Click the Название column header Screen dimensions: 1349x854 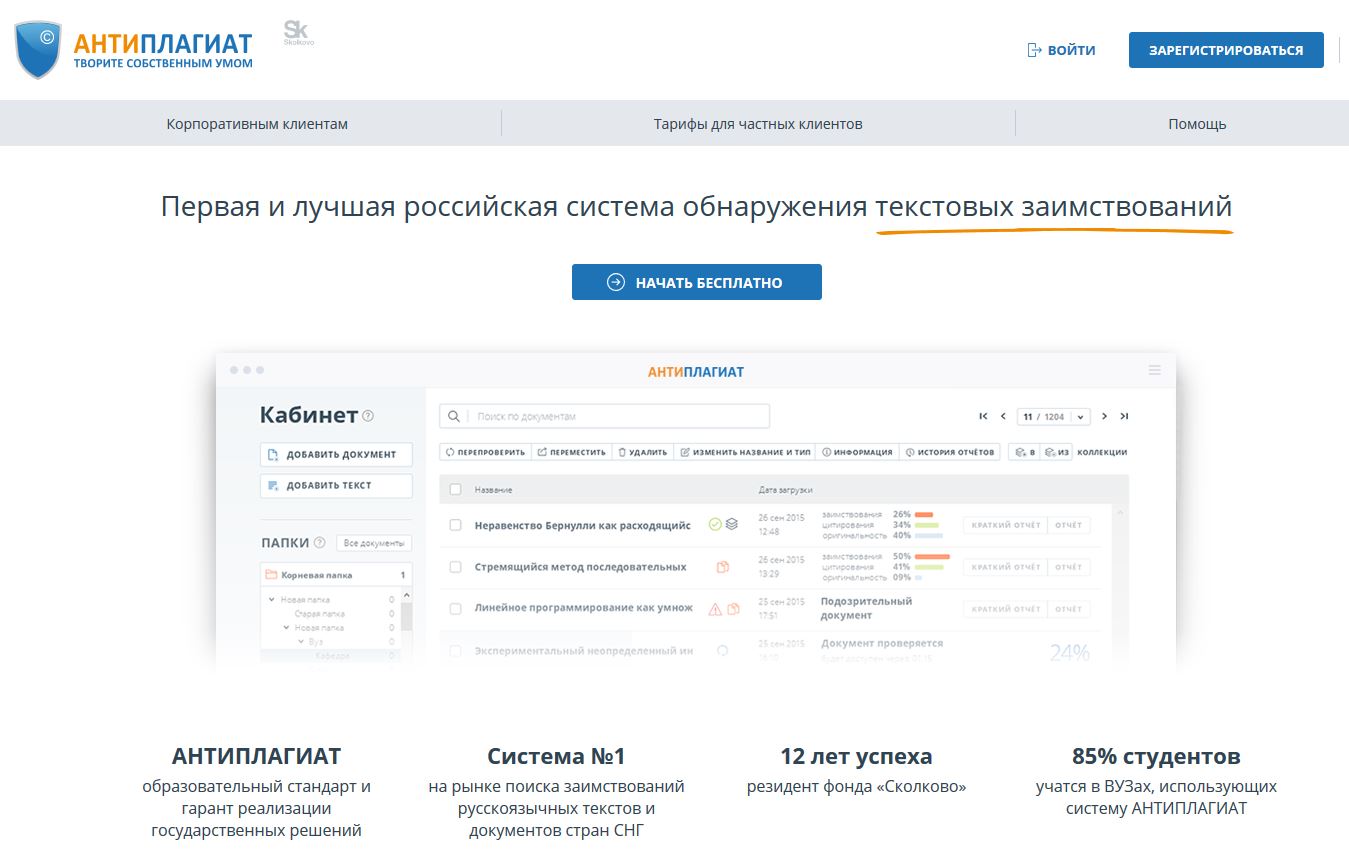(x=493, y=490)
